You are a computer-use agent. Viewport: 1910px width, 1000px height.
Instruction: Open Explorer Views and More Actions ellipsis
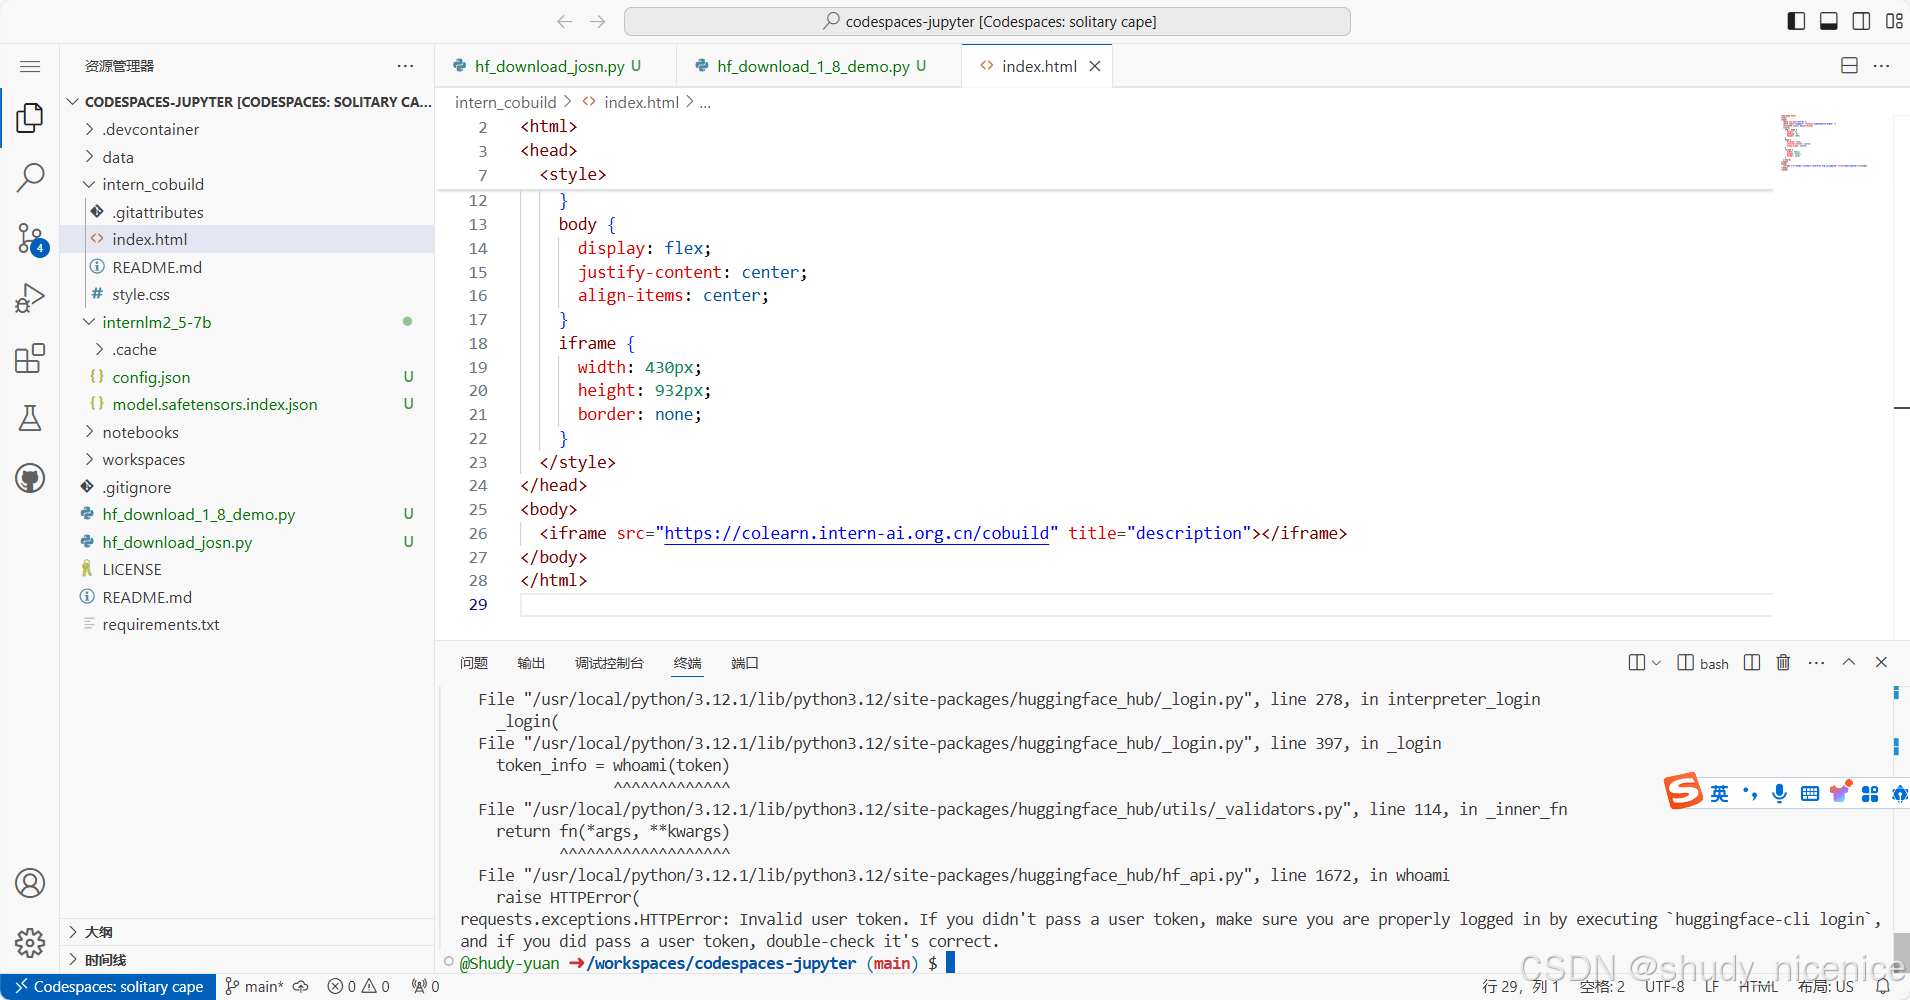pos(405,66)
